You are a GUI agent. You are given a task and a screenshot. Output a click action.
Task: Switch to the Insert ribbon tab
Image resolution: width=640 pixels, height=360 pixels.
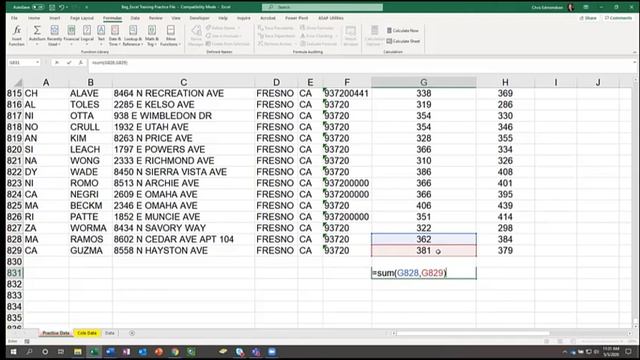55,18
